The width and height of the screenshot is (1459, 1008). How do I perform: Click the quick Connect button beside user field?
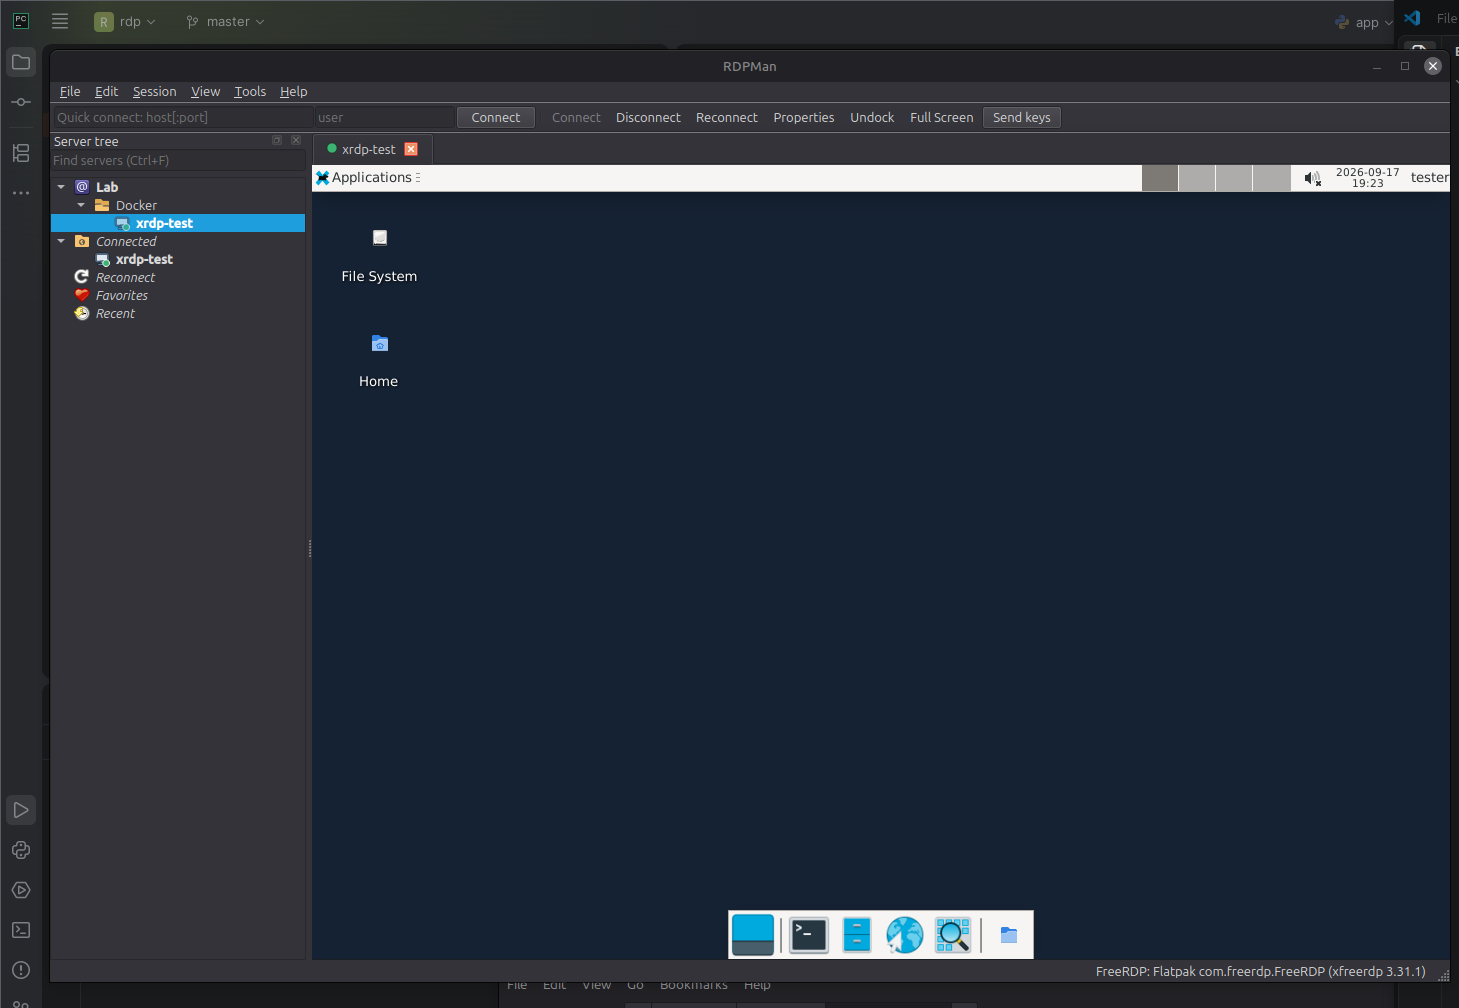pos(496,117)
